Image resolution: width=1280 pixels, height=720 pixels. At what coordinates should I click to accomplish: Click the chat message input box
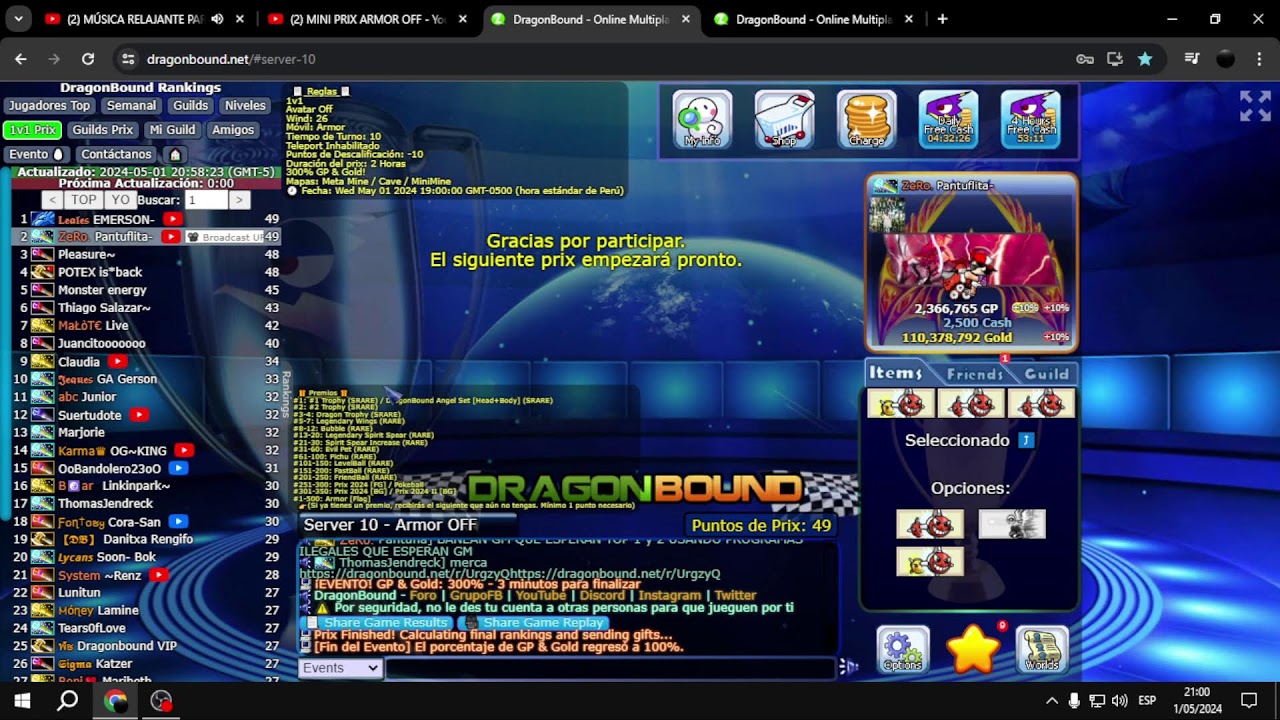pyautogui.click(x=610, y=668)
